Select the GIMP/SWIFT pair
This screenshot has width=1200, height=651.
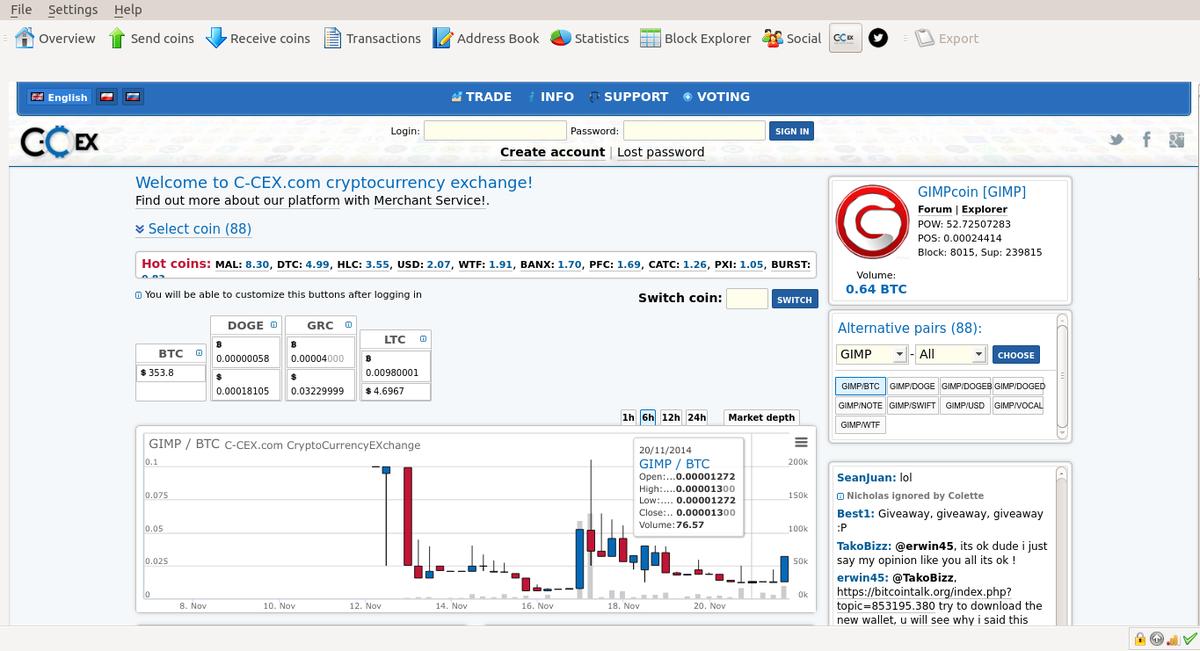[x=912, y=406]
